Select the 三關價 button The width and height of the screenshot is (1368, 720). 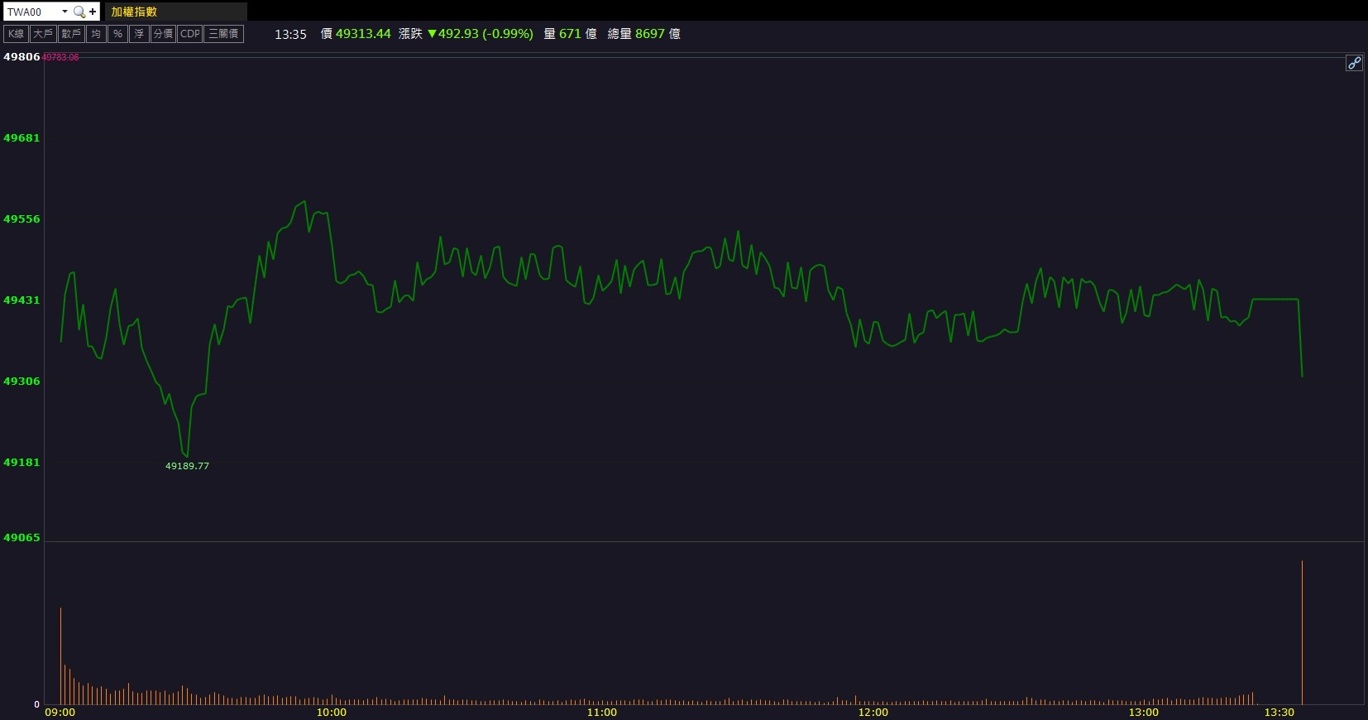pyautogui.click(x=223, y=34)
